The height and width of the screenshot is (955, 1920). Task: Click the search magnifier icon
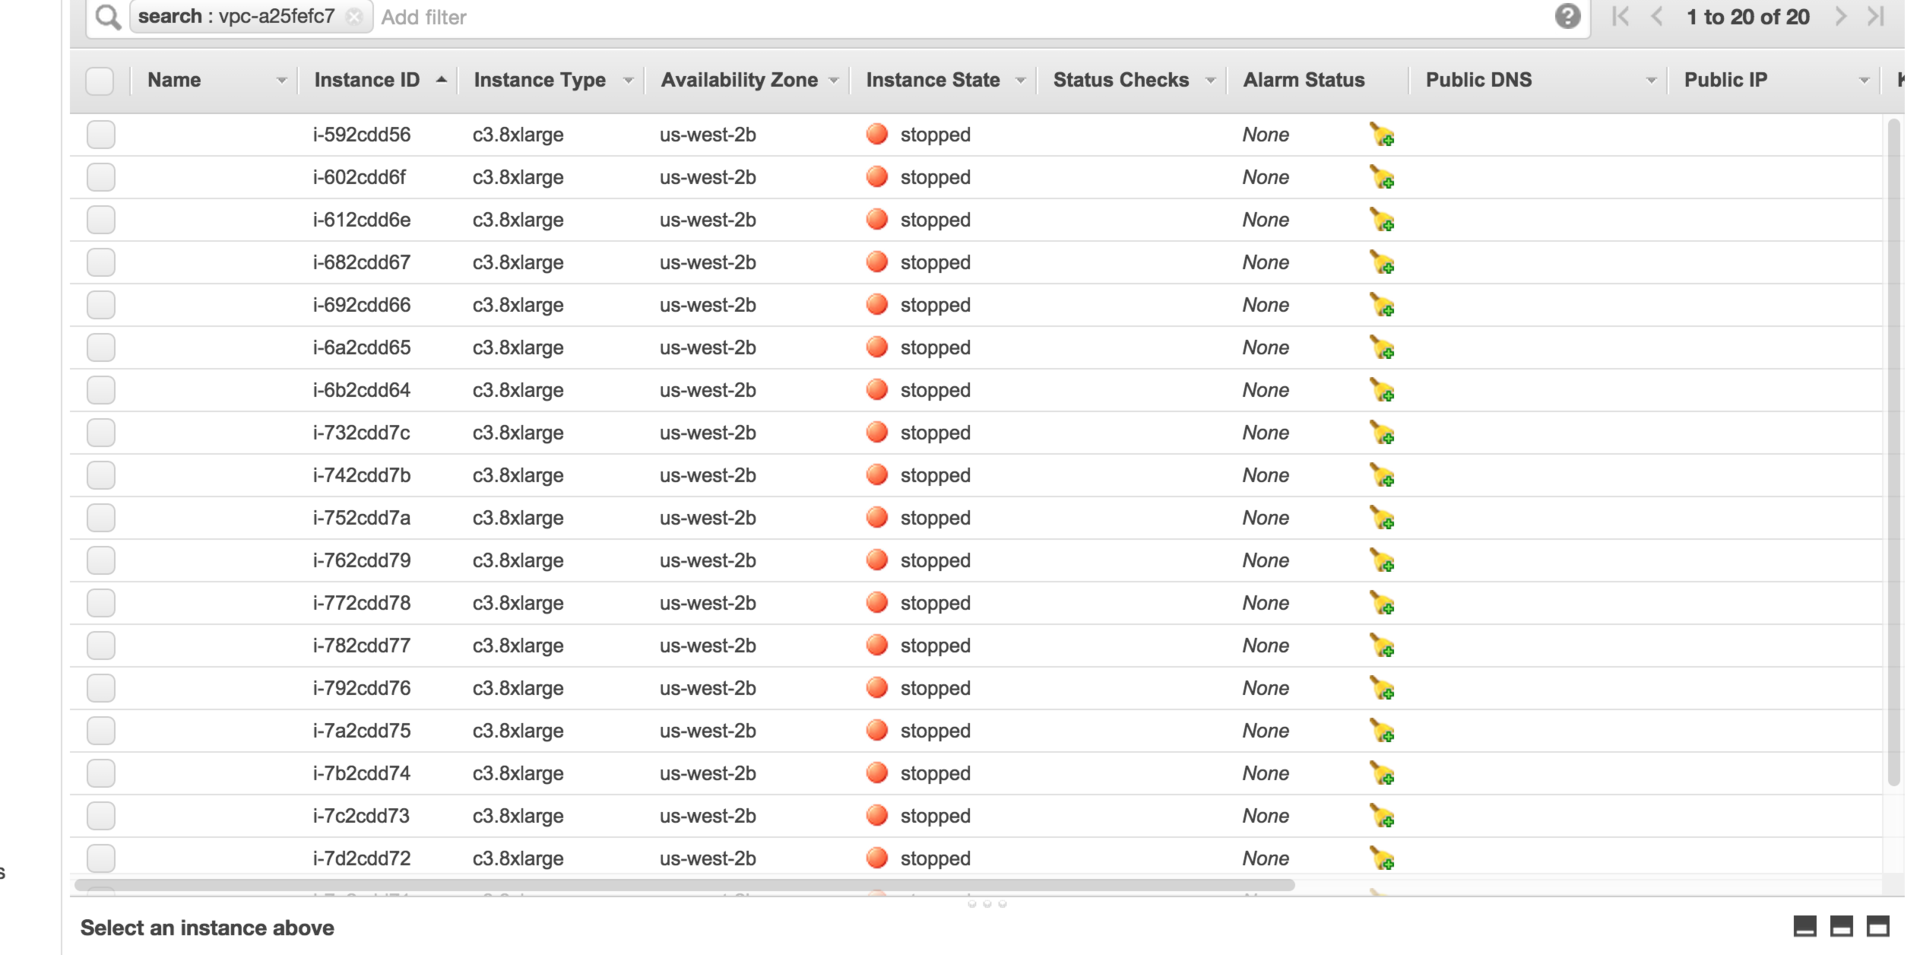(108, 16)
